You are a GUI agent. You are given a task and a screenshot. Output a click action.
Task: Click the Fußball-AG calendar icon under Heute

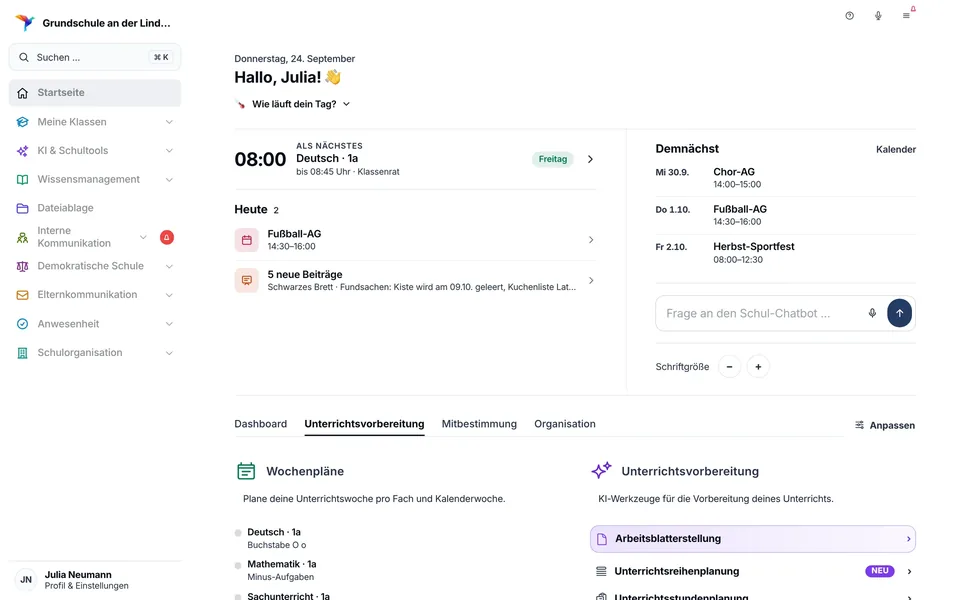pos(247,240)
